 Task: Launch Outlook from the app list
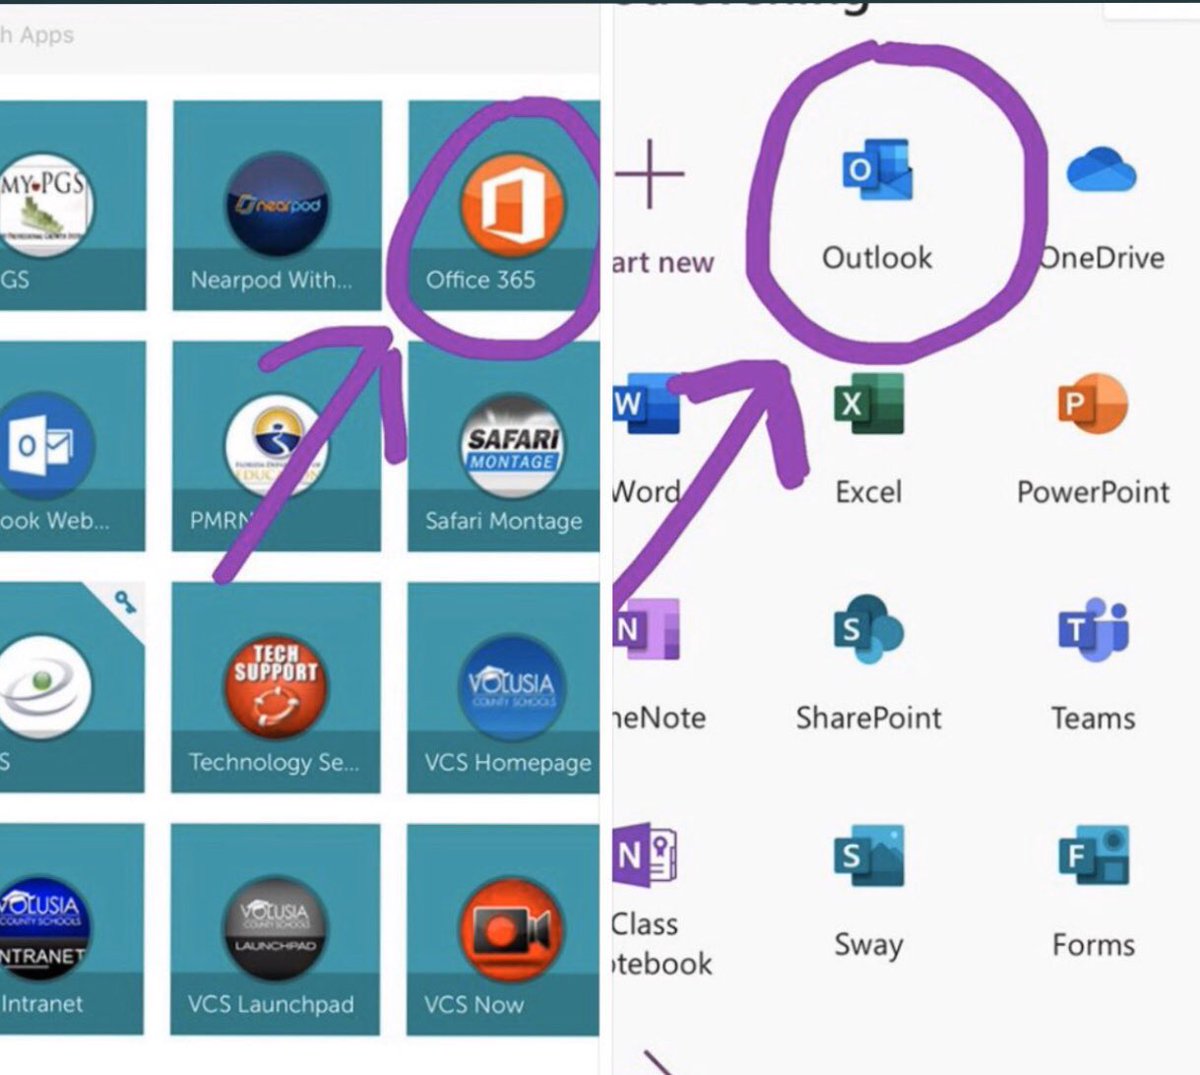(x=875, y=172)
